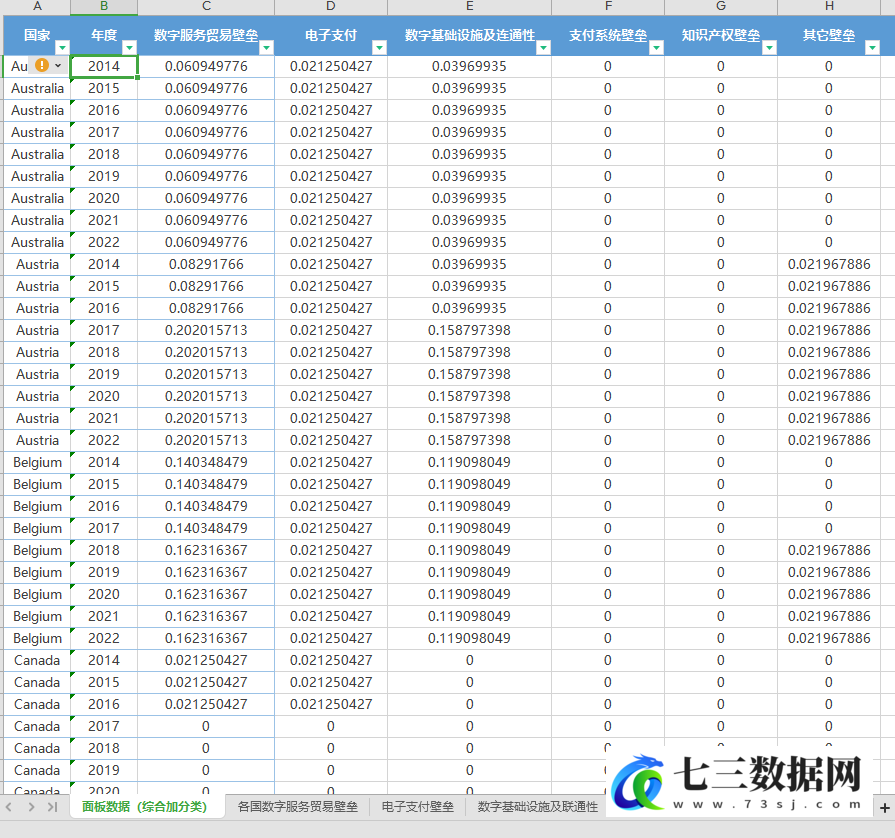Image resolution: width=895 pixels, height=838 pixels.
Task: Select 0.021250427 in column C Canada 2014 row
Action: [206, 660]
